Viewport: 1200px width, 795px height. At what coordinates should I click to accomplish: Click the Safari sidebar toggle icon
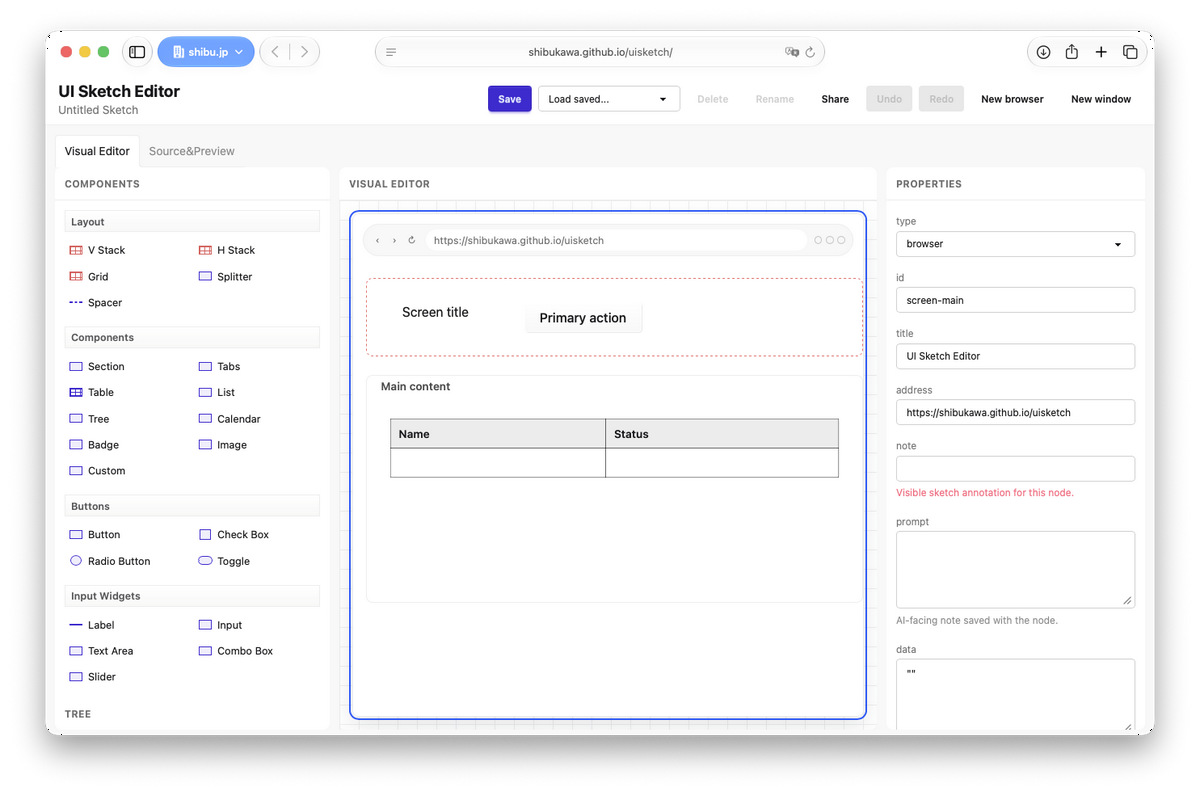tap(137, 52)
